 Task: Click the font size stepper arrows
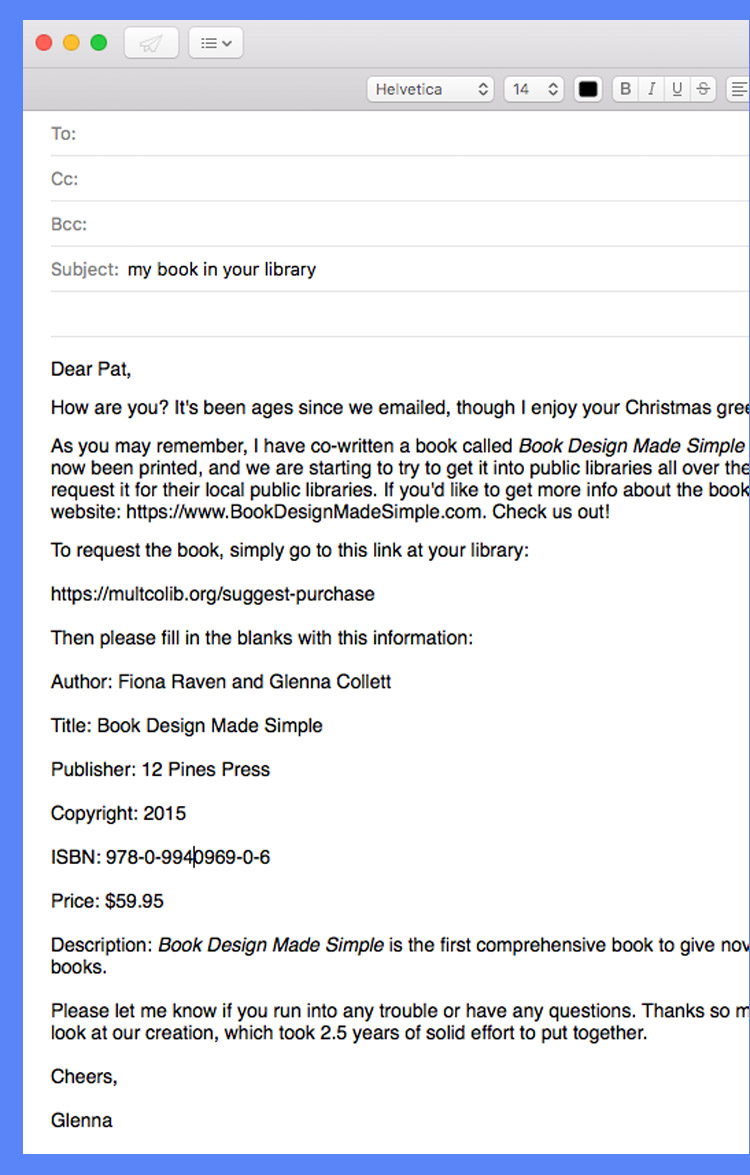pos(551,88)
